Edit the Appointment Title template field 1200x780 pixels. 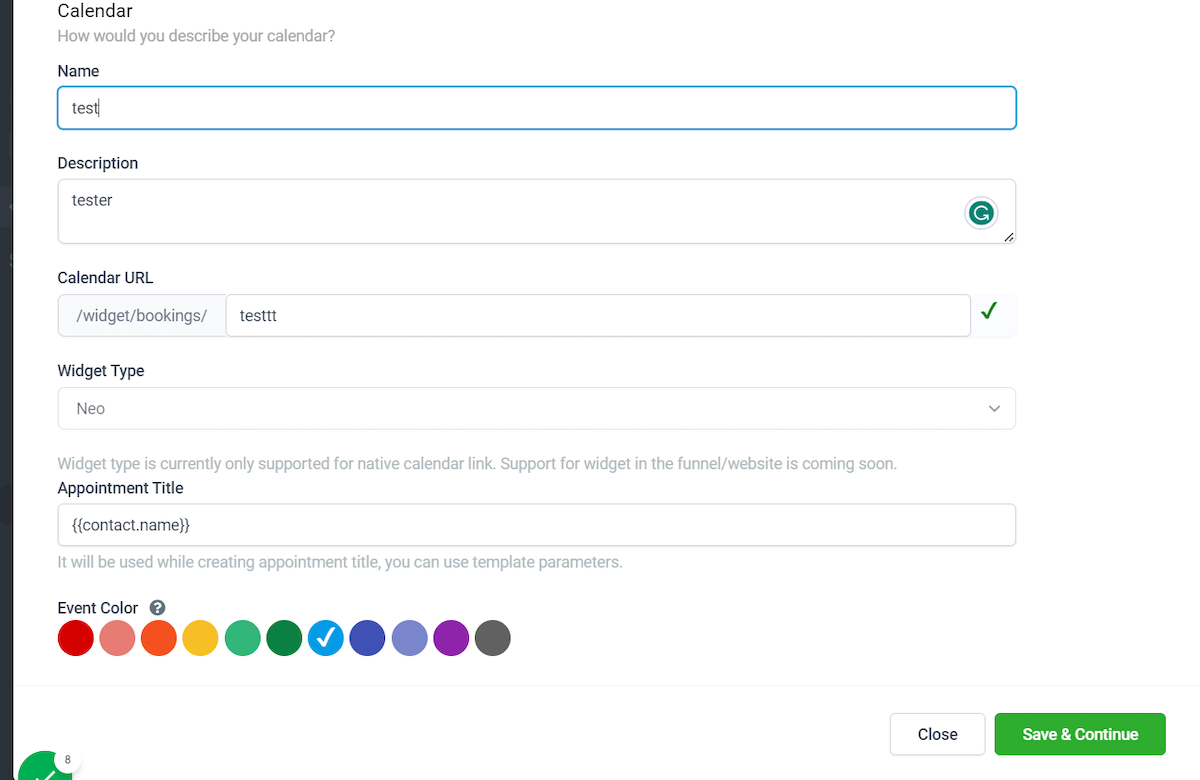pyautogui.click(x=537, y=524)
